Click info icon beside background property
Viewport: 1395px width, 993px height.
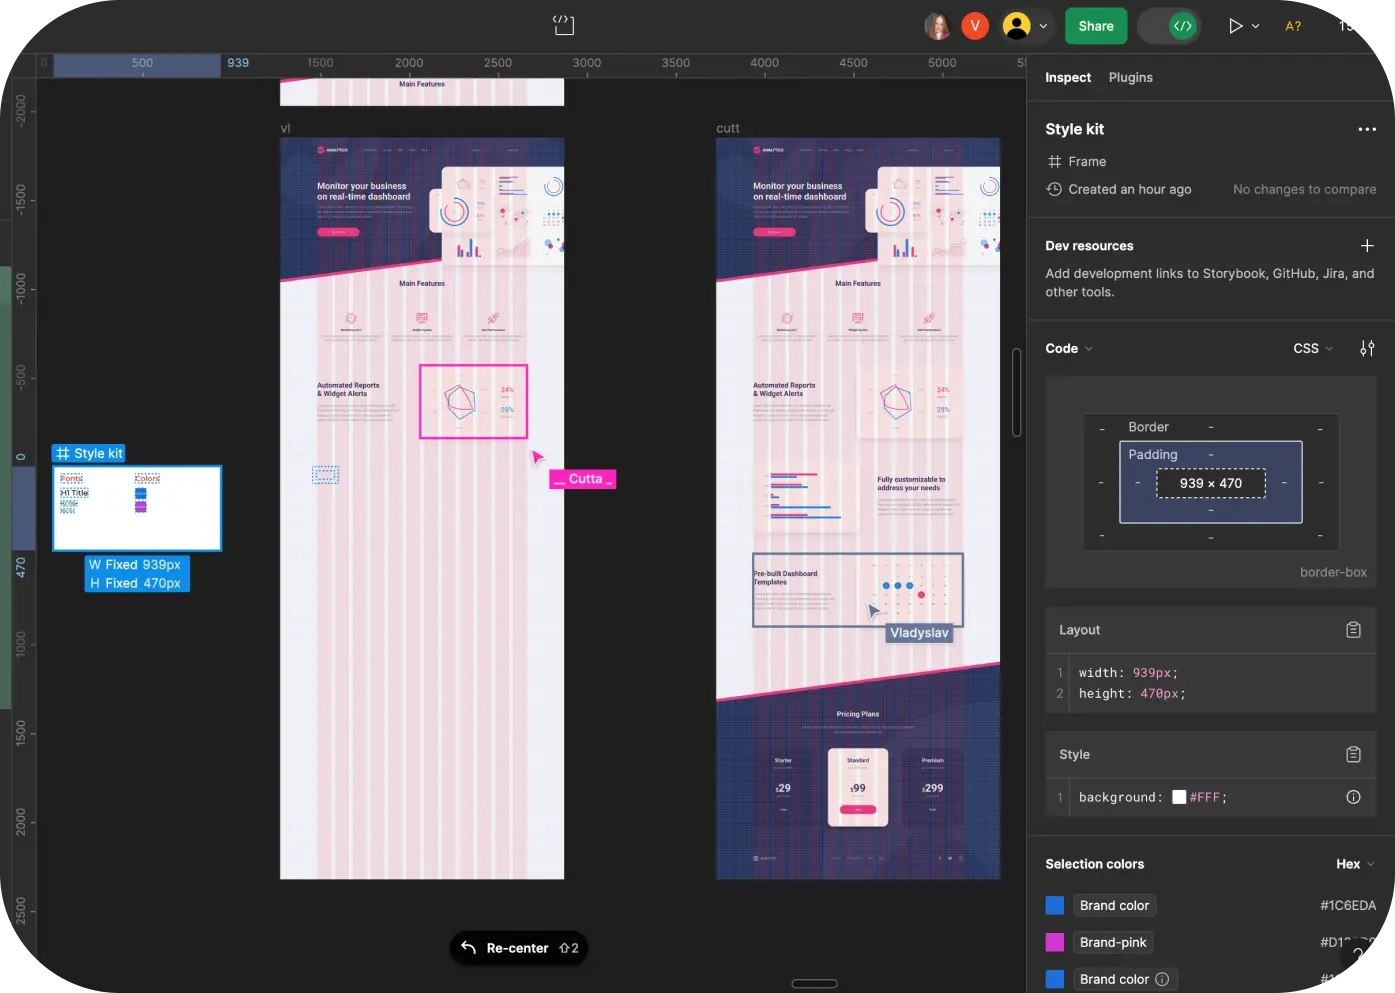(x=1353, y=797)
